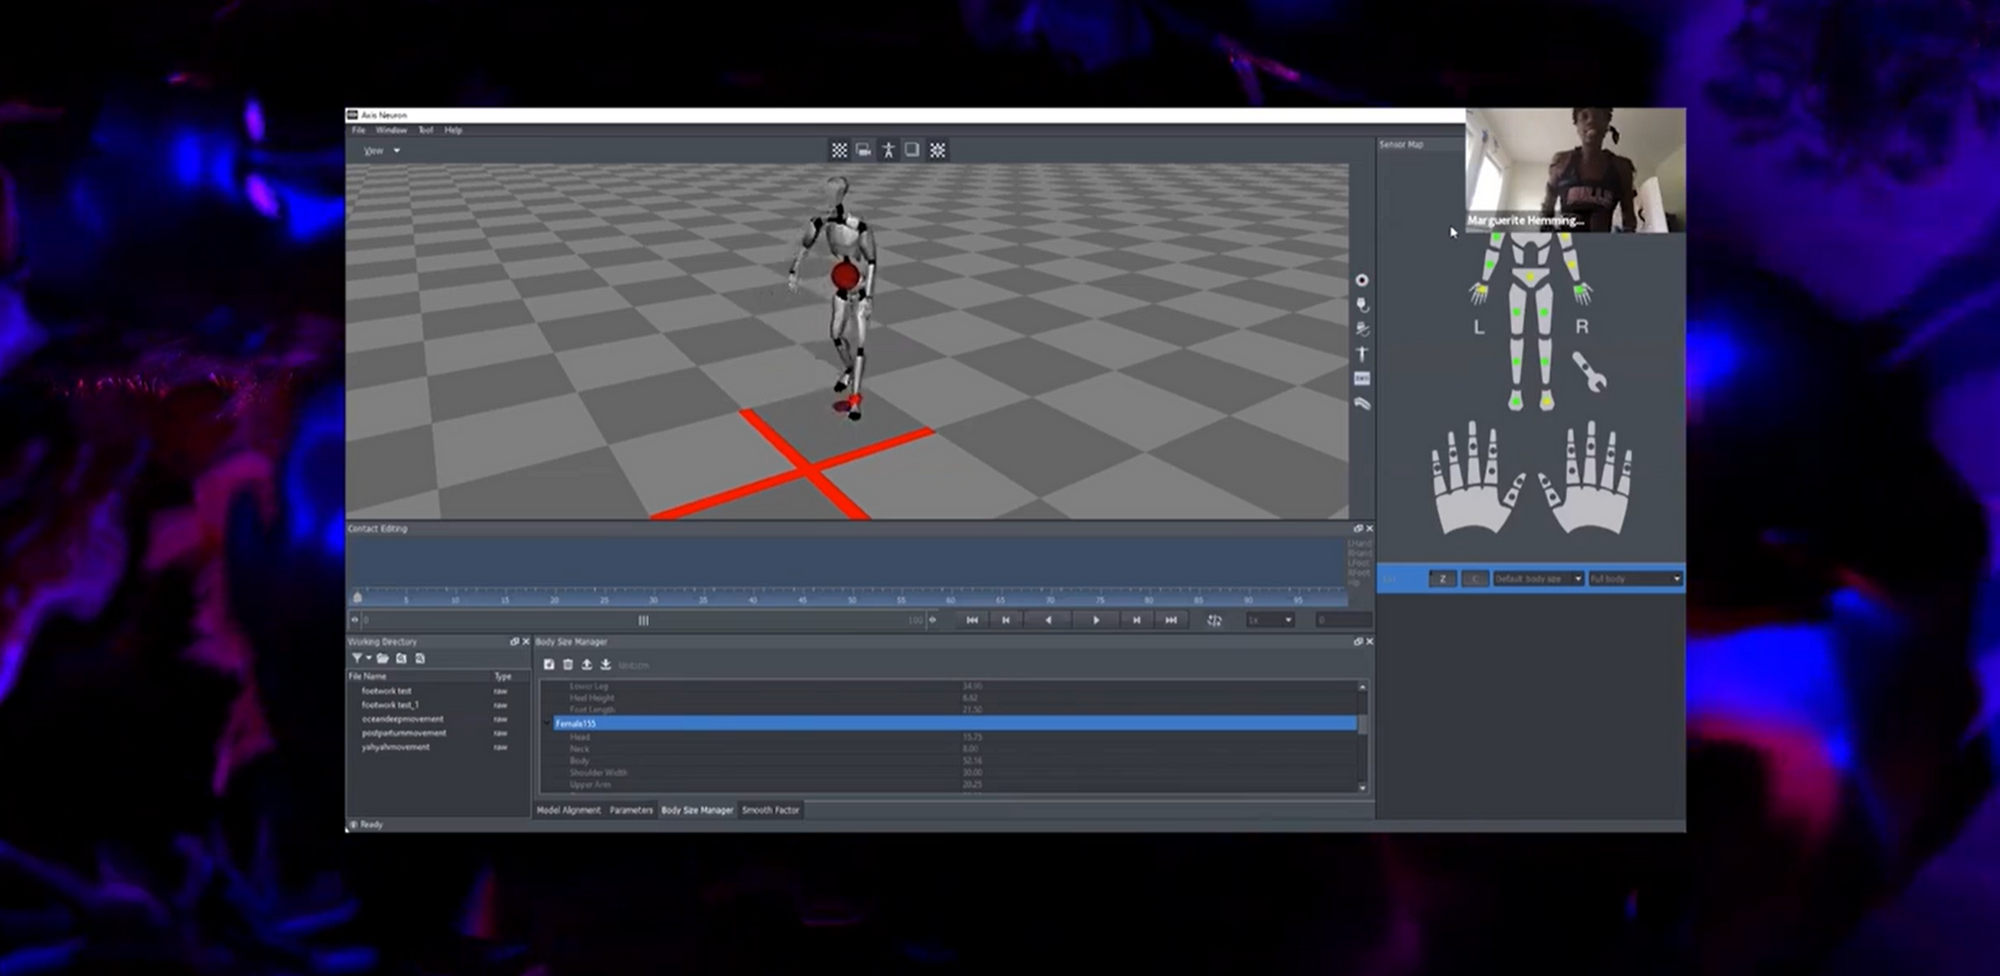Toggle the loop playback icon
Image resolution: width=2000 pixels, height=976 pixels.
tap(1214, 620)
